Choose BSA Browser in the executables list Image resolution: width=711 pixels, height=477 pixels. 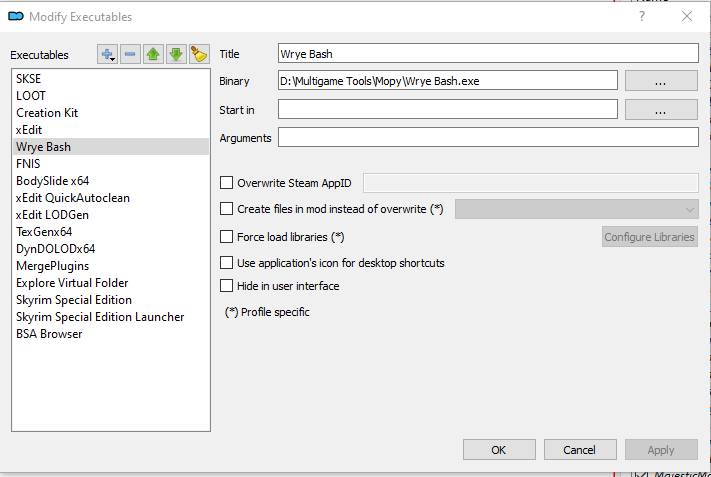point(49,334)
